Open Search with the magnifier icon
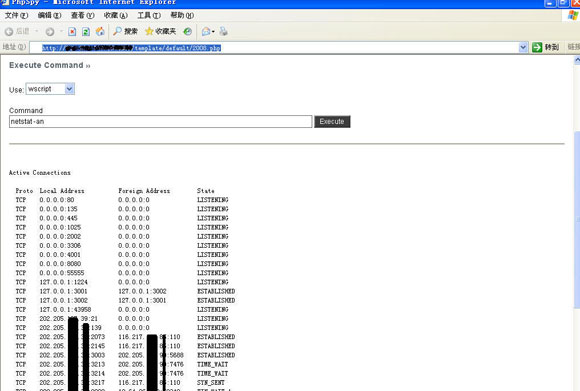Viewport: 580px width, 391px height. (x=117, y=31)
